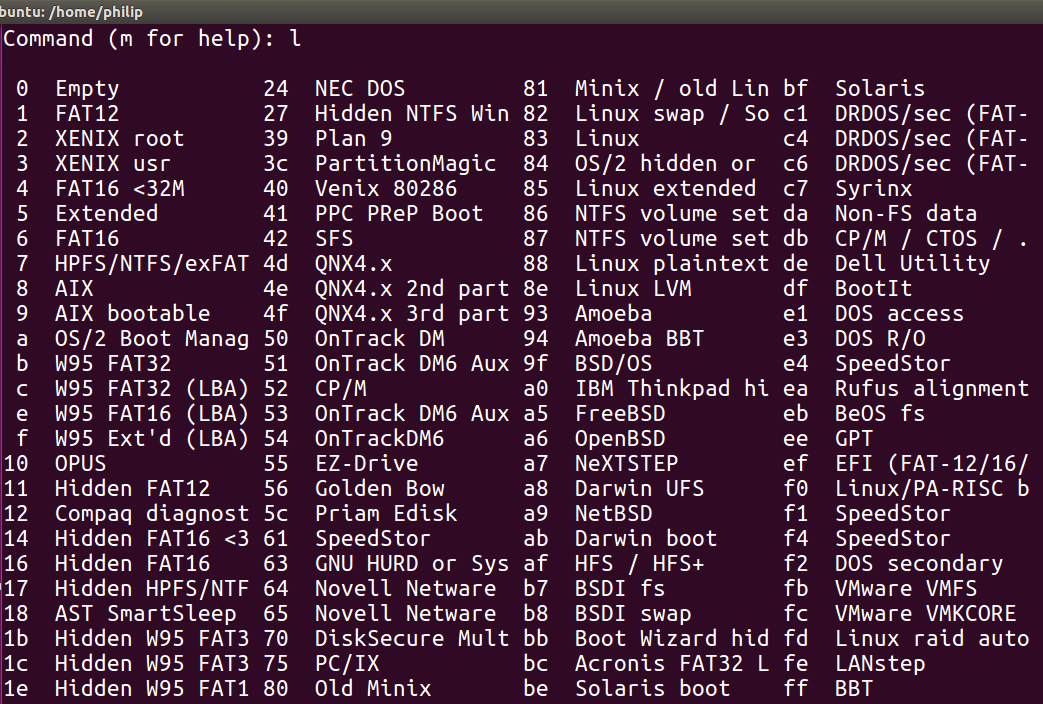Click 'Dell Utility' entry
1043x704 pixels.
[912, 264]
